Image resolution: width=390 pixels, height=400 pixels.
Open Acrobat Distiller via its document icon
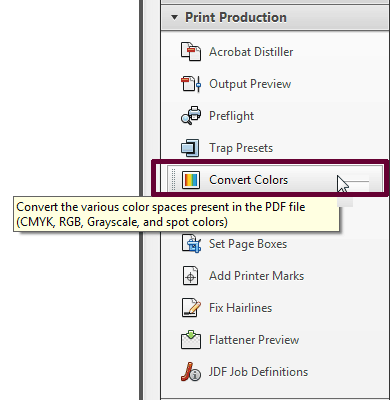(x=191, y=52)
